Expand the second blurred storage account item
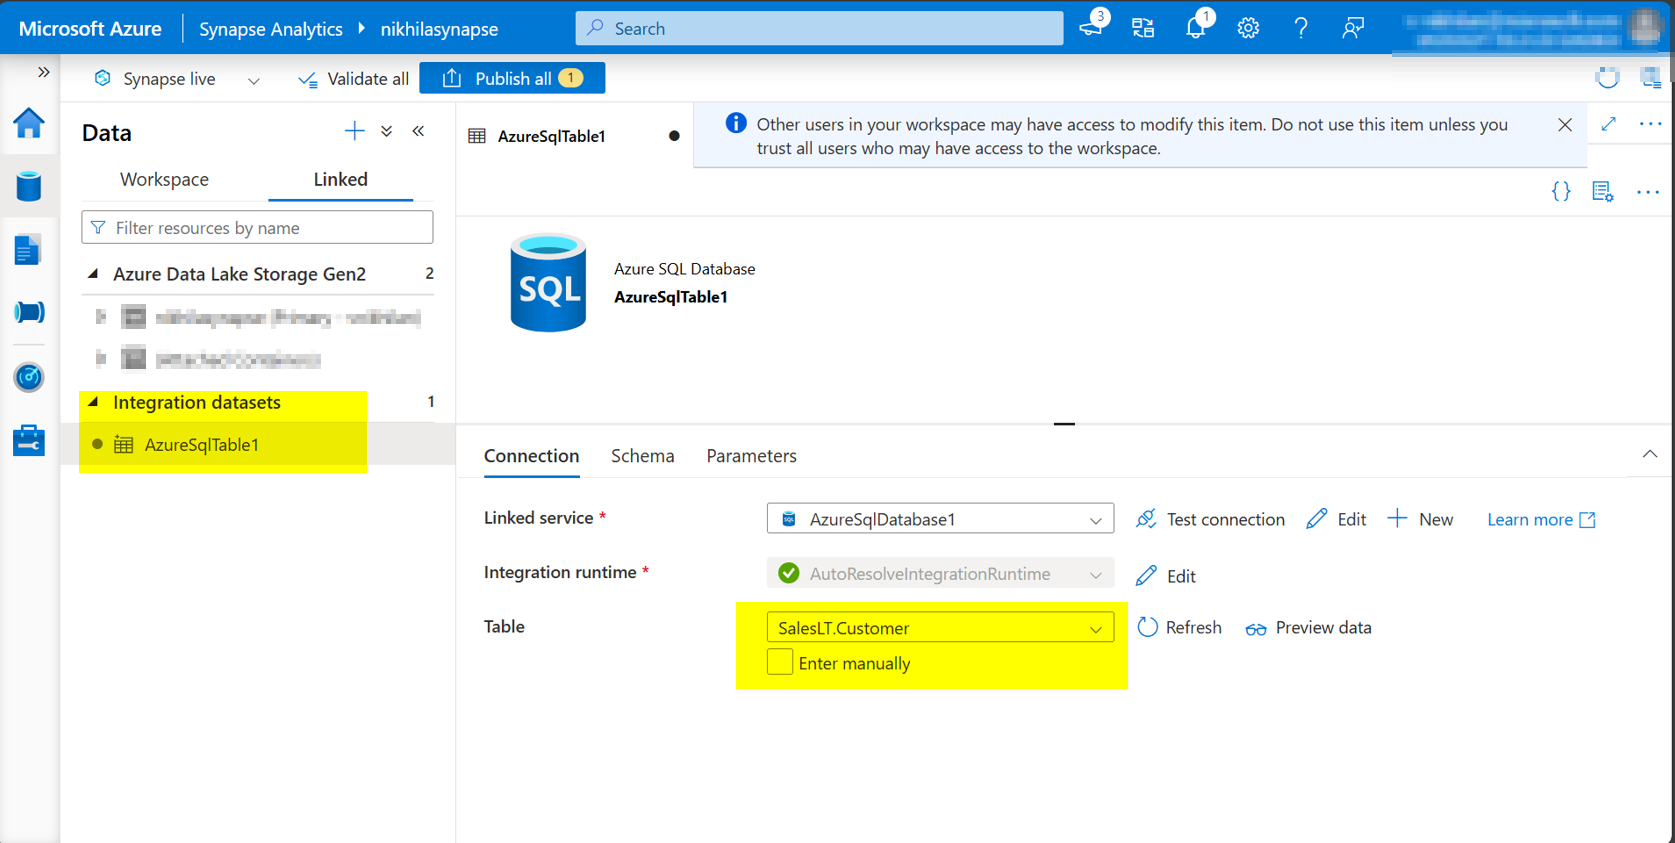 [x=100, y=358]
